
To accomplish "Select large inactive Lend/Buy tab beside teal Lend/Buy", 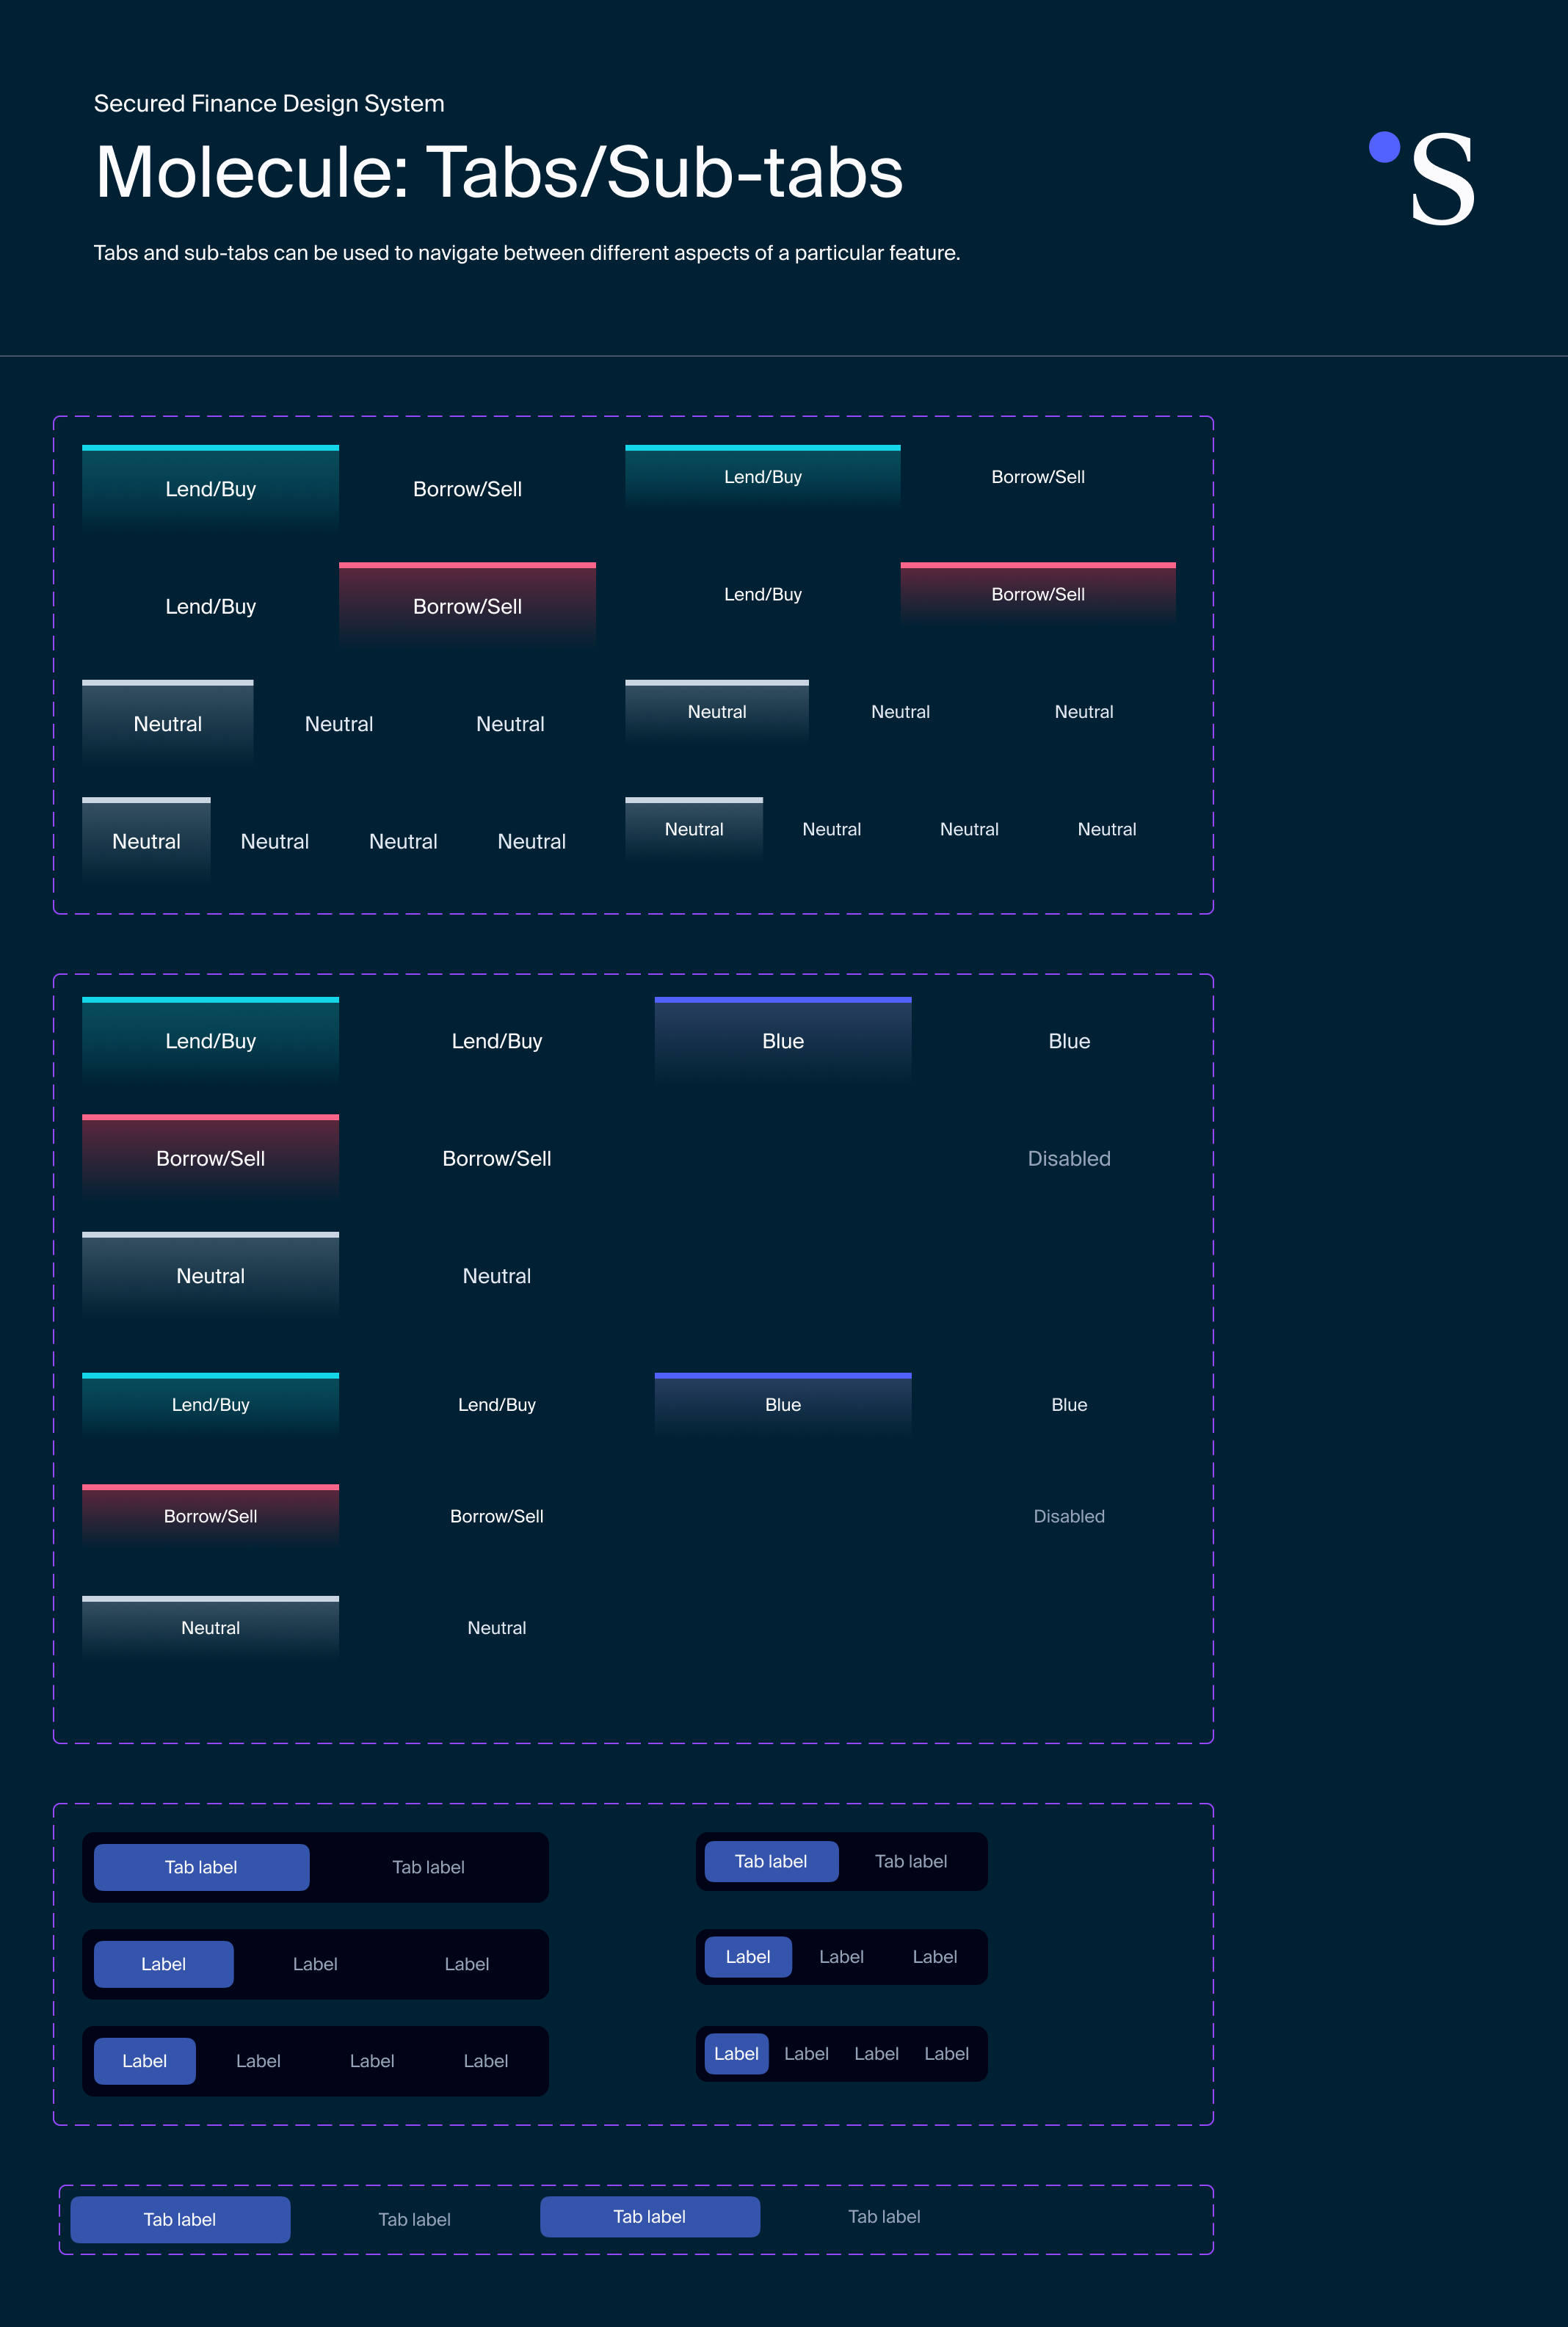I will (x=497, y=1041).
